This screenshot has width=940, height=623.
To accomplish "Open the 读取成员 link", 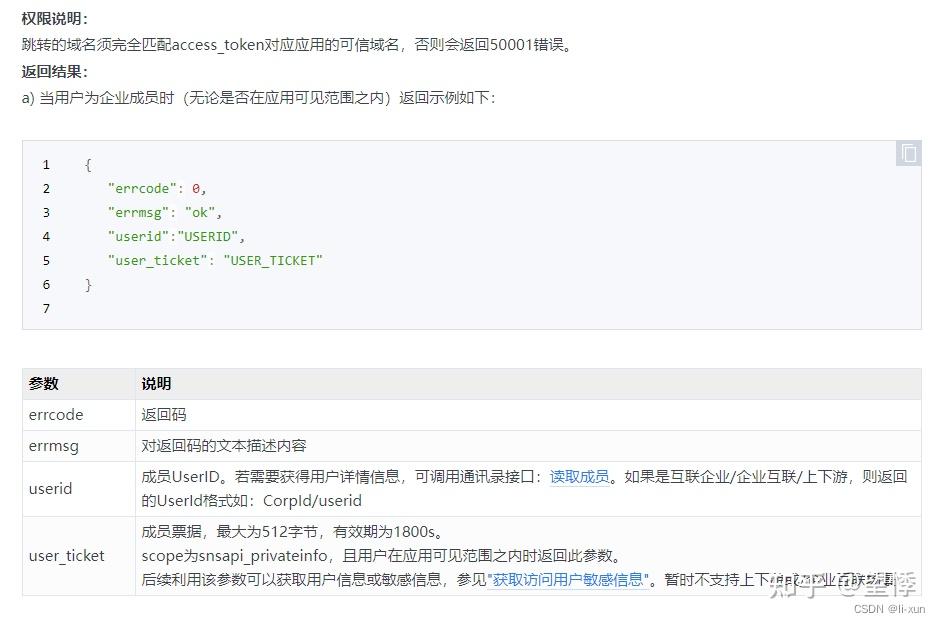I will [x=579, y=477].
